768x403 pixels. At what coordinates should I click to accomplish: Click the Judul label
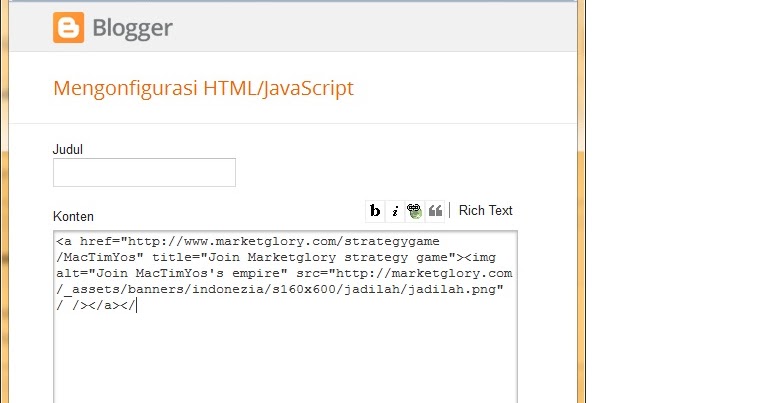[68, 149]
